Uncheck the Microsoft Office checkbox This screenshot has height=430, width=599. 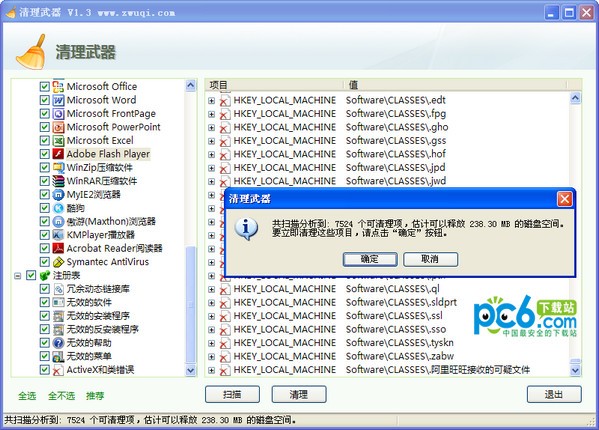pyautogui.click(x=45, y=87)
